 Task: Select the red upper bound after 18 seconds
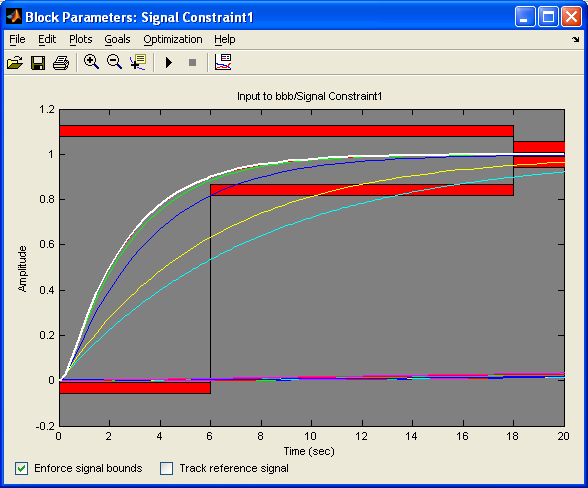coord(539,147)
